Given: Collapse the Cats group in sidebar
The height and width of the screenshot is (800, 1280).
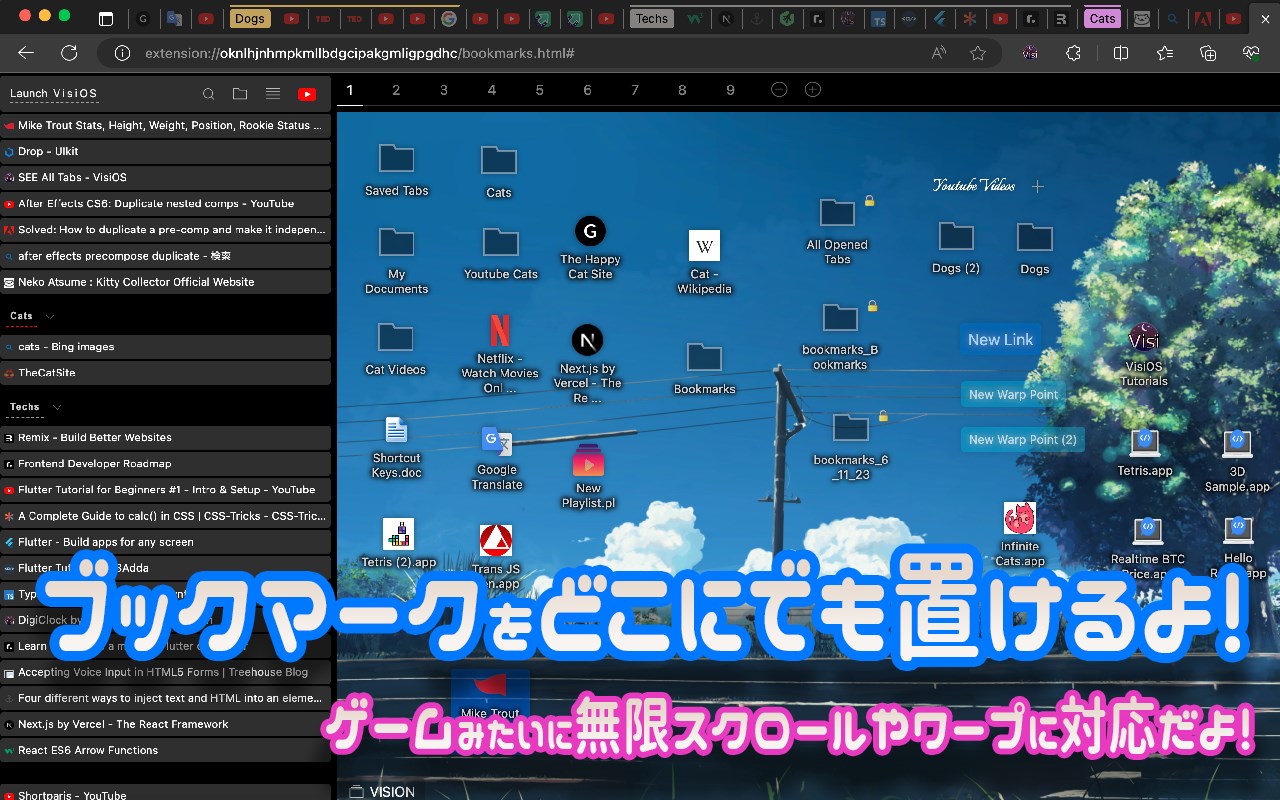Looking at the screenshot, I should pos(52,316).
